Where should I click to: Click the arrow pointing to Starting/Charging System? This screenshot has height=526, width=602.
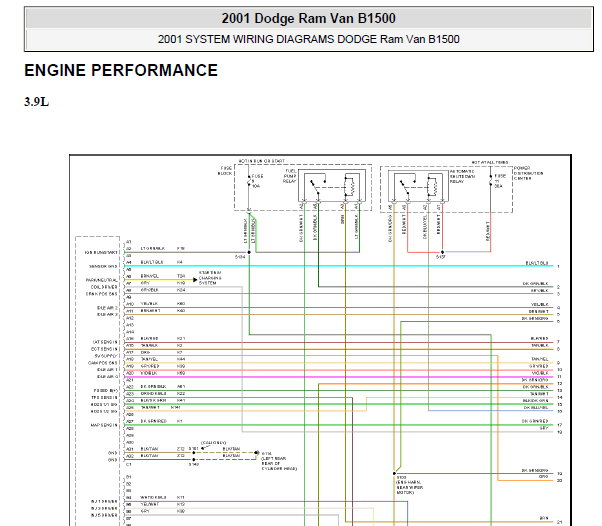point(195,280)
